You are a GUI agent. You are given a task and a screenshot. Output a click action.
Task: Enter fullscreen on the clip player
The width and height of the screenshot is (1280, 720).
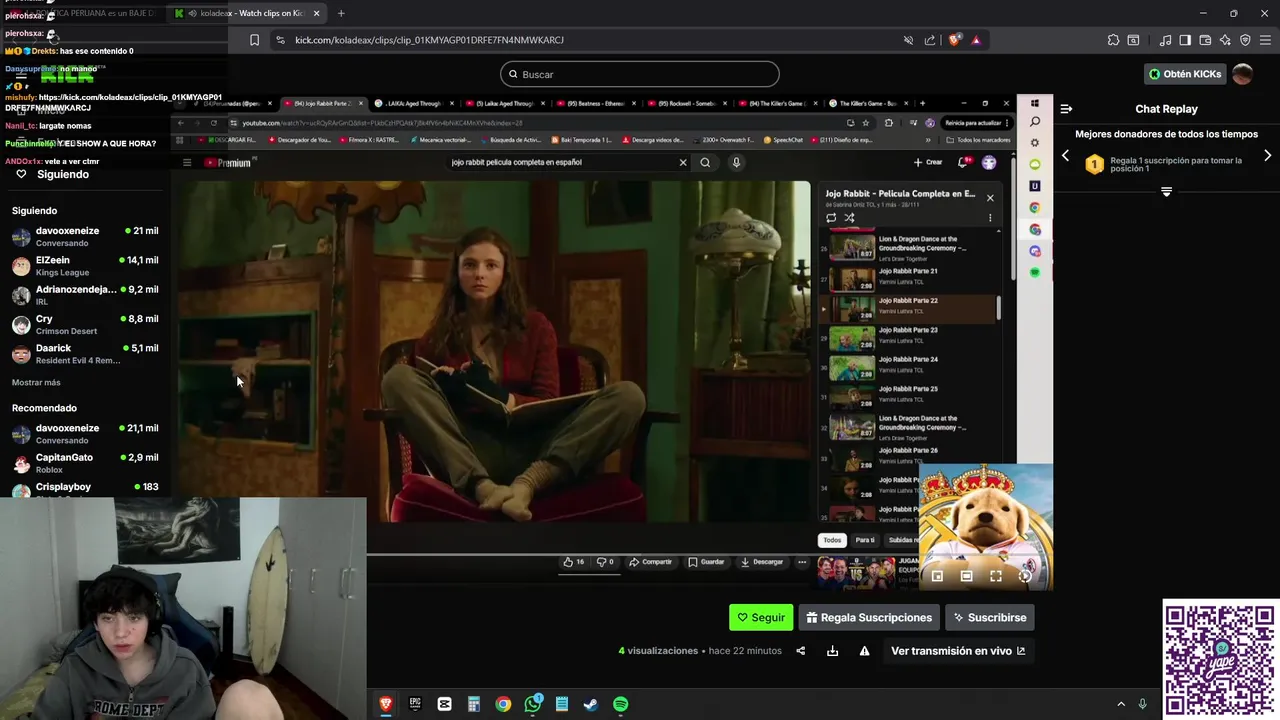pos(995,576)
